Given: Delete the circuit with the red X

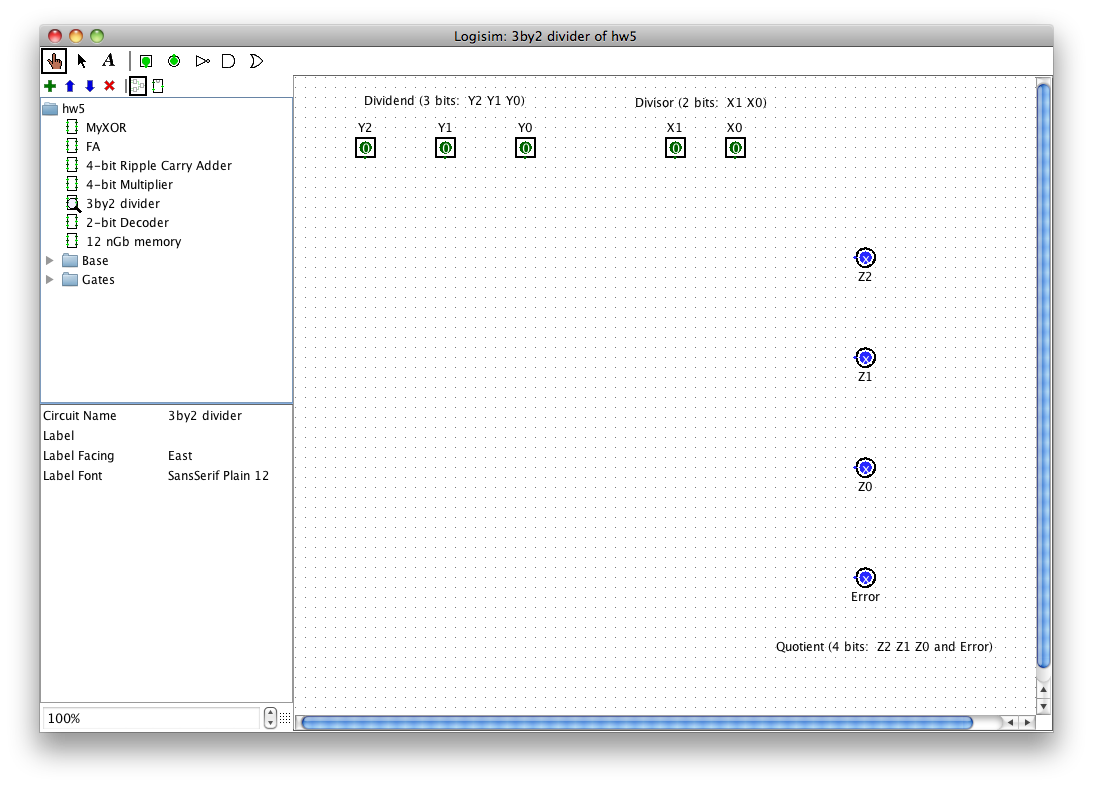Looking at the screenshot, I should coord(110,86).
